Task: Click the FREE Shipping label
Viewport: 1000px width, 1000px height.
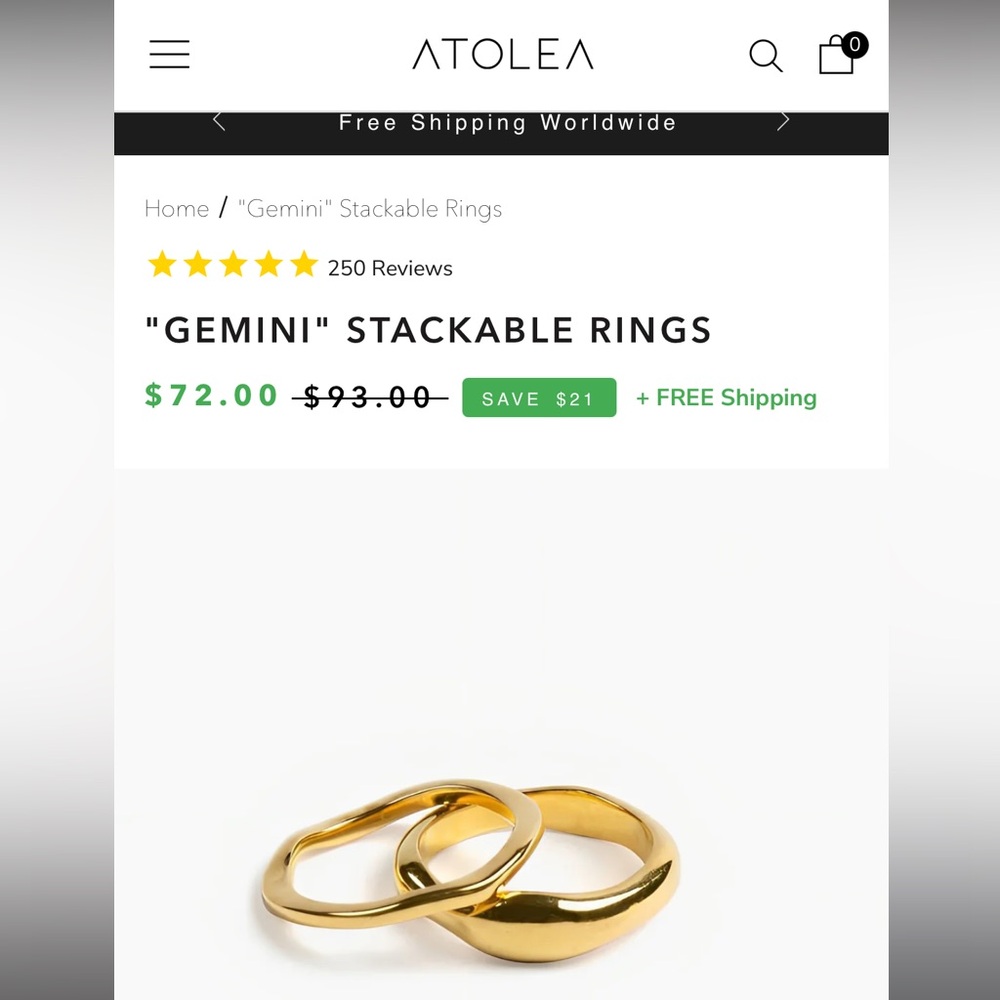Action: pyautogui.click(x=726, y=398)
